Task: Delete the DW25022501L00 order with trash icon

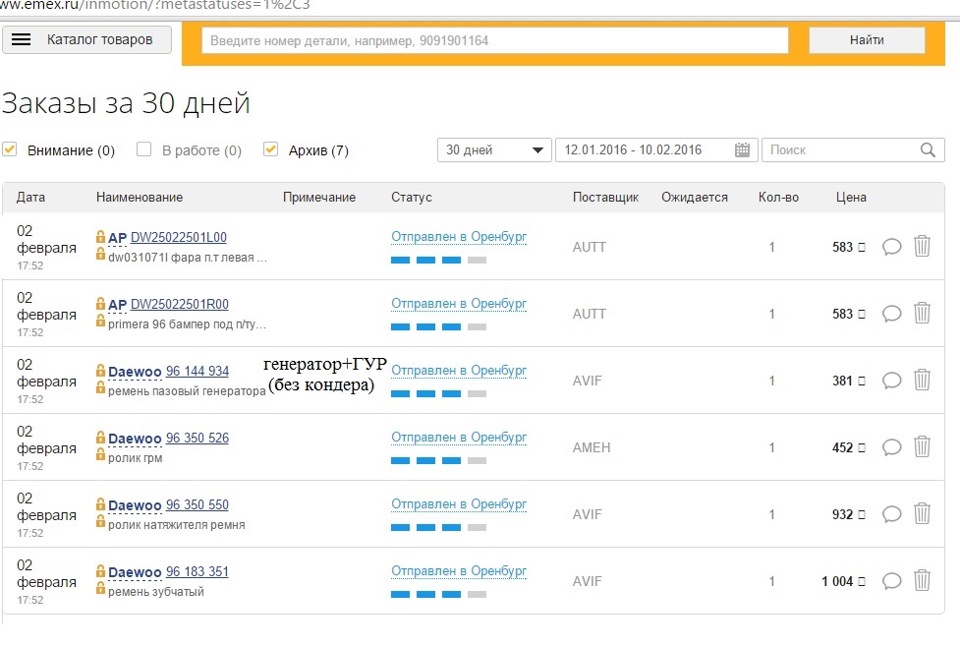Action: point(922,246)
